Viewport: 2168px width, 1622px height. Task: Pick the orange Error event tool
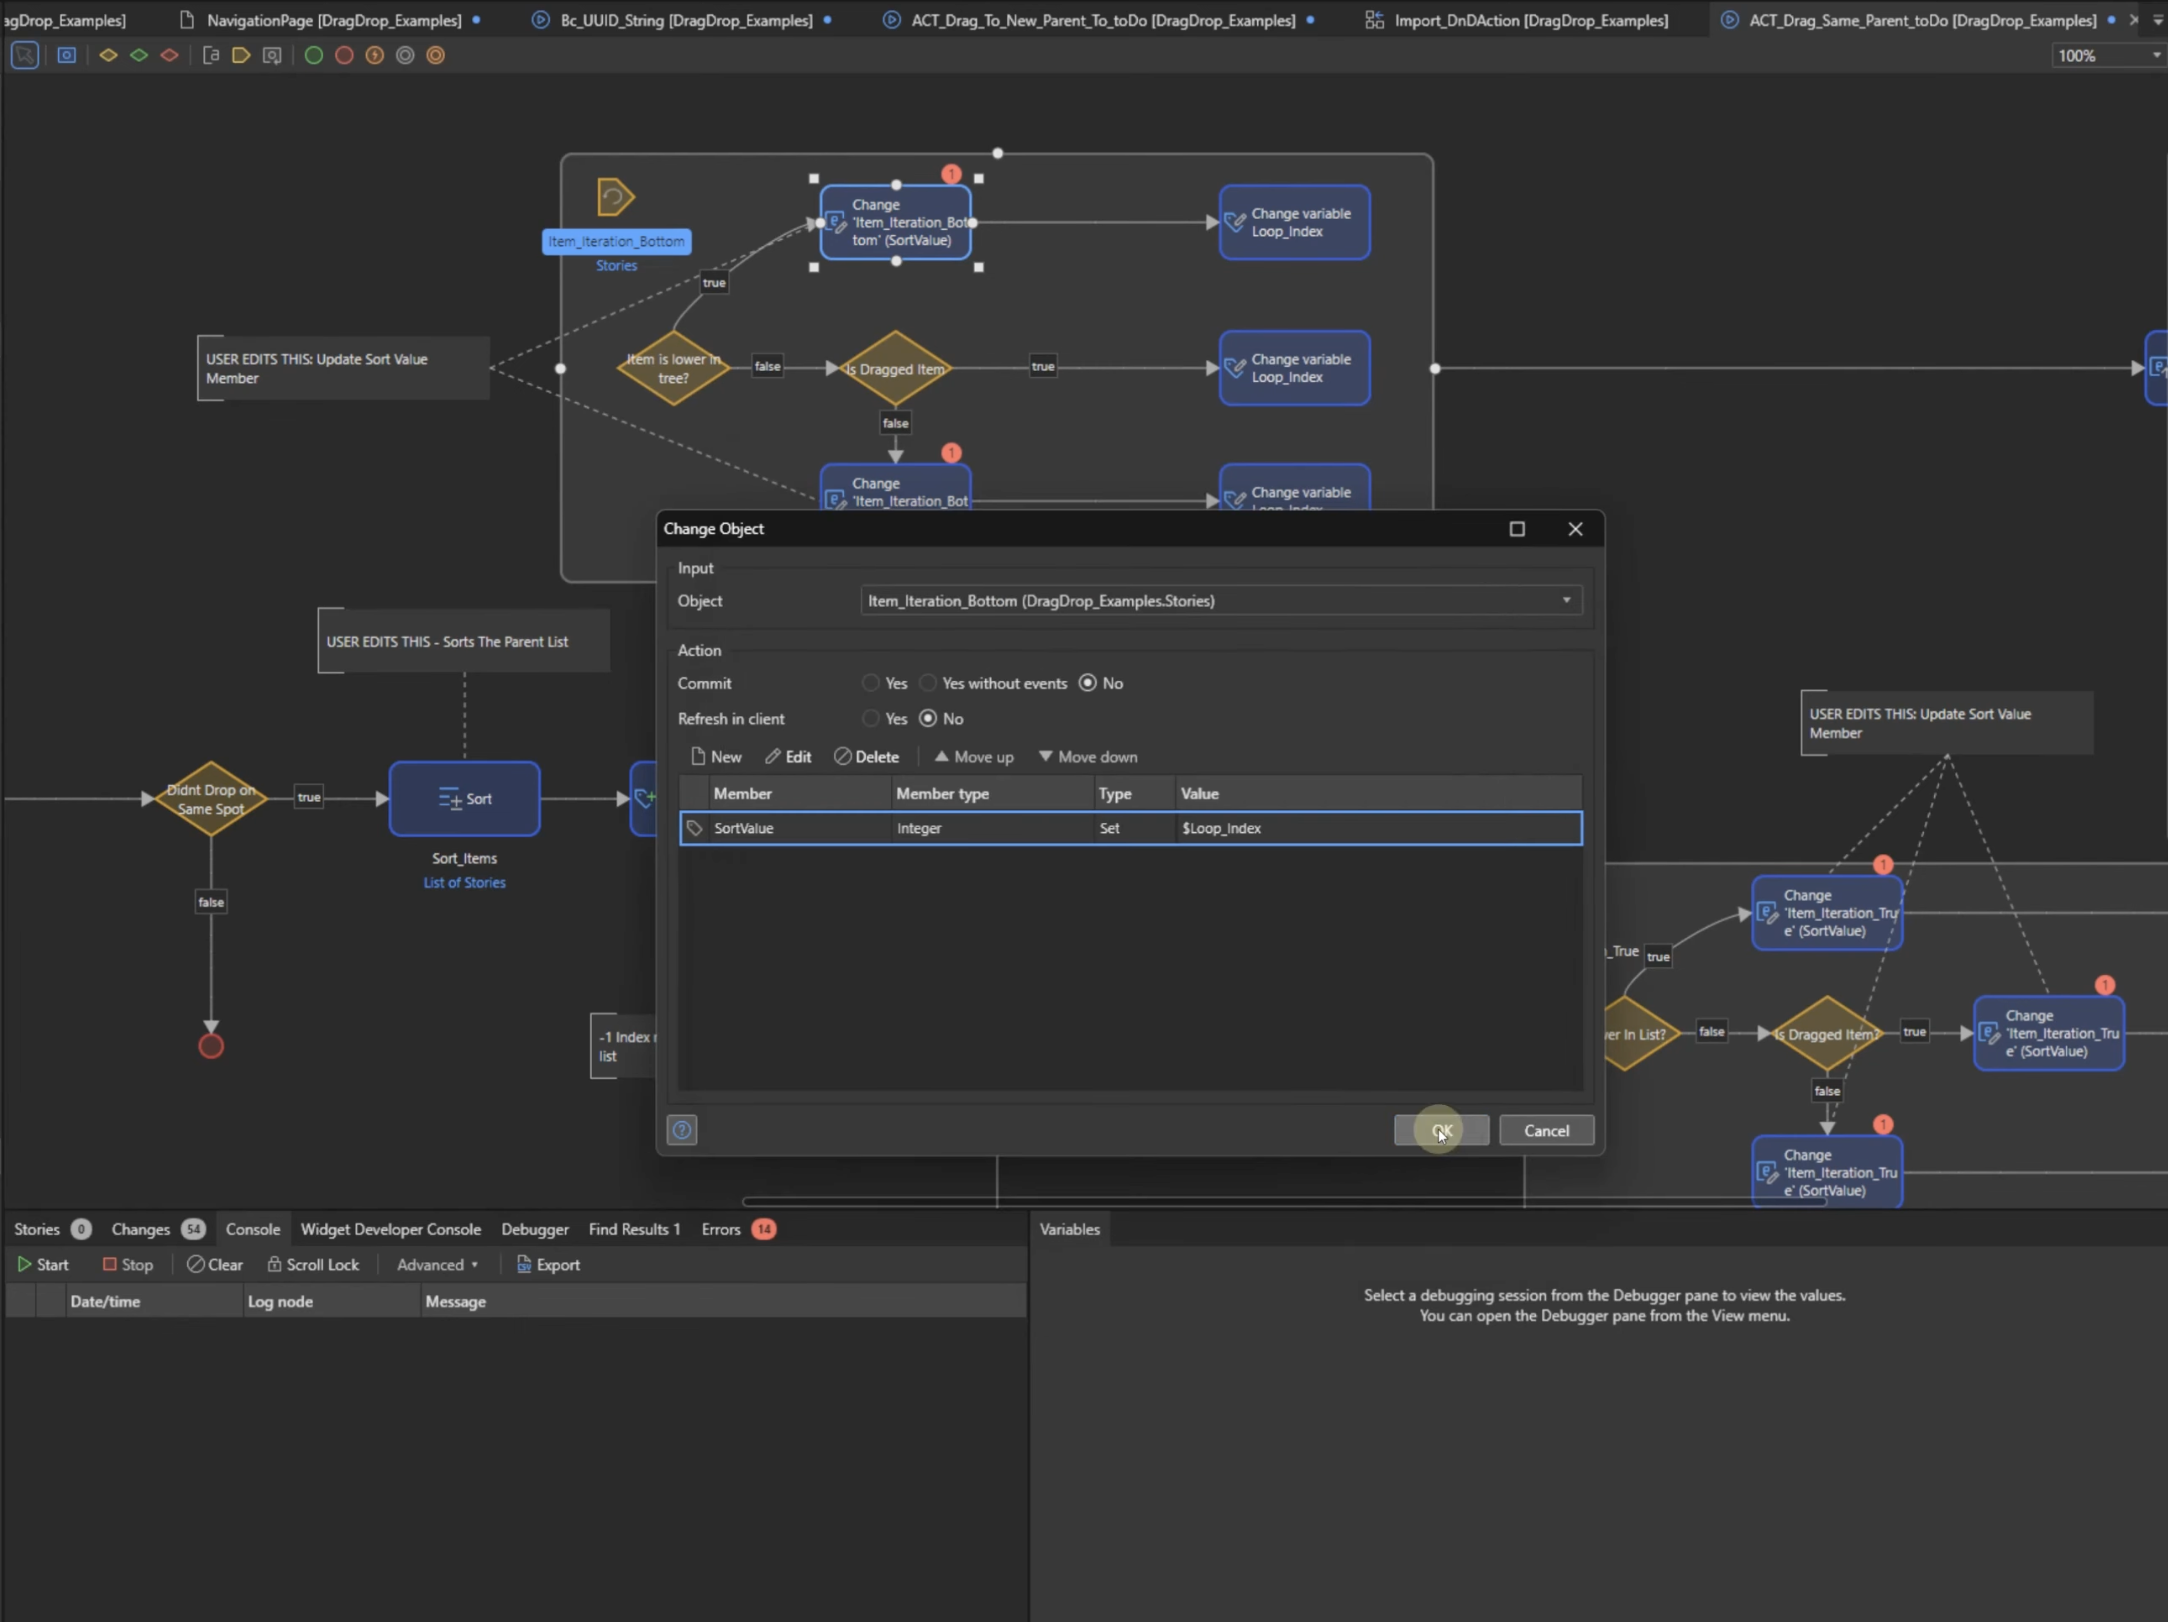tap(375, 55)
